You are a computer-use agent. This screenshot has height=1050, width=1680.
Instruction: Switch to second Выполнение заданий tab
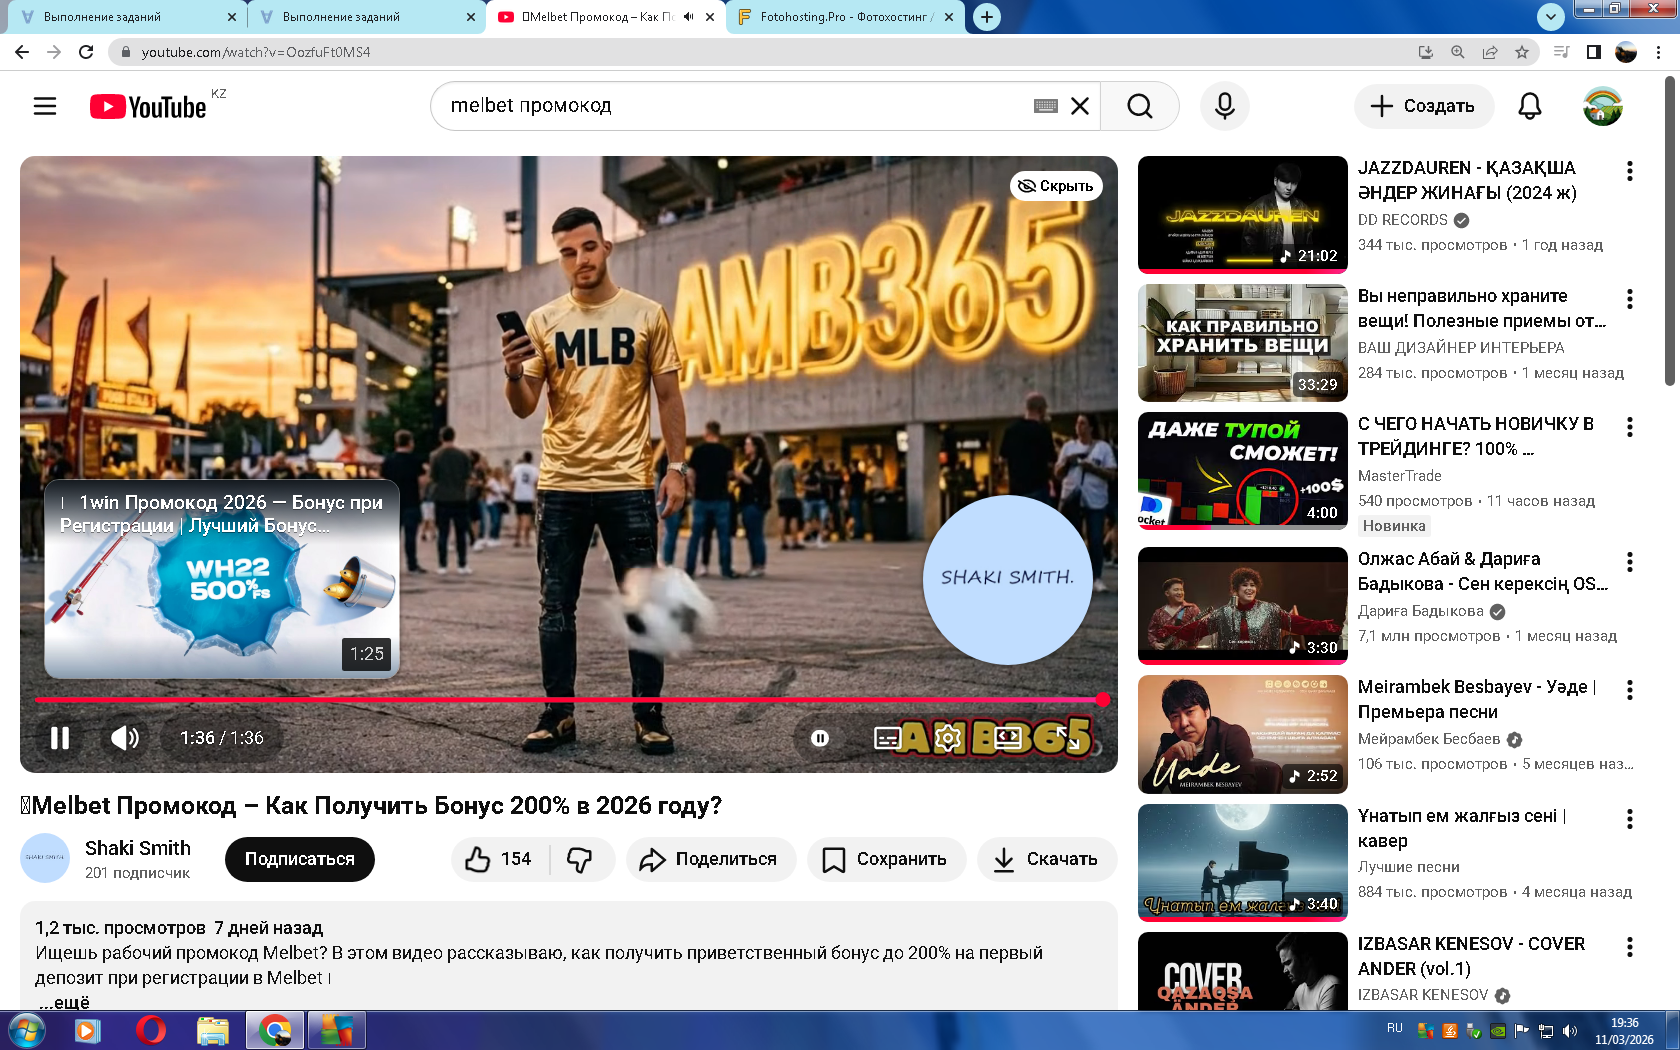click(x=365, y=17)
